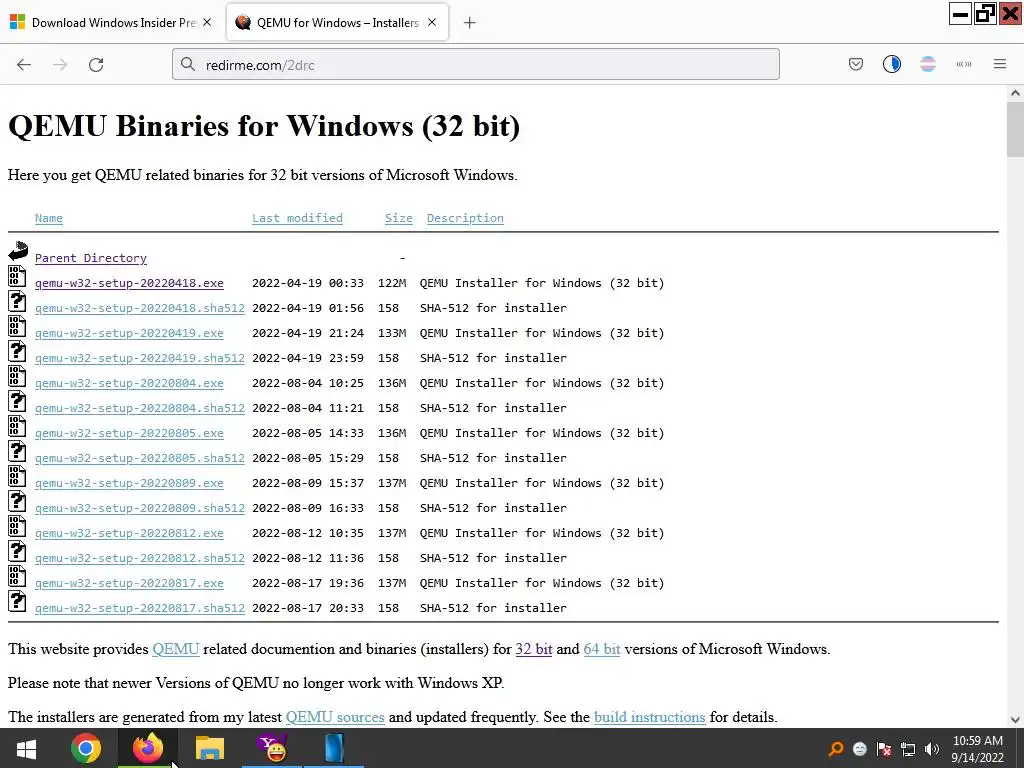Click the blue shield extension icon

[x=891, y=64]
